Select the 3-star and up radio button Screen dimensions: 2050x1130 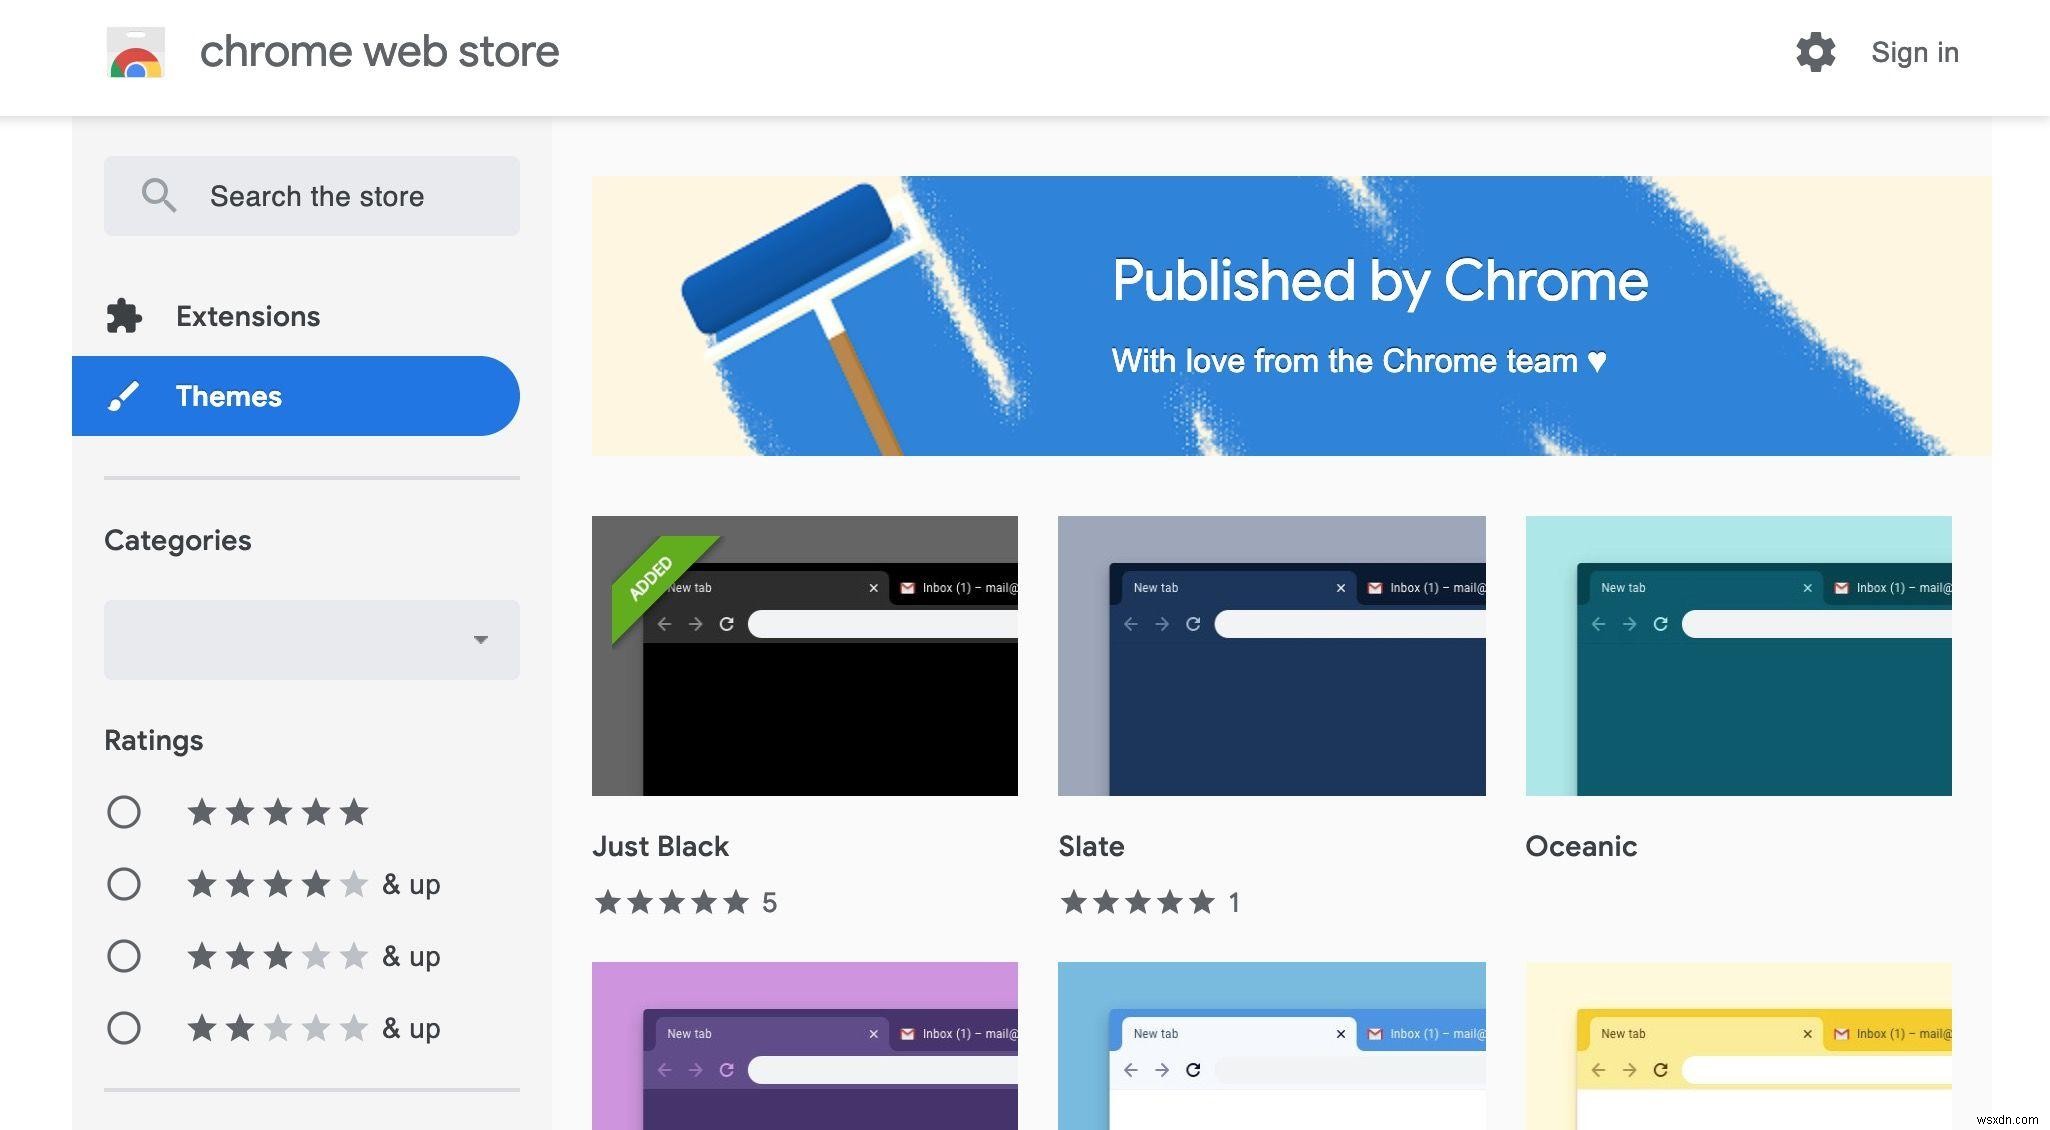click(x=122, y=955)
